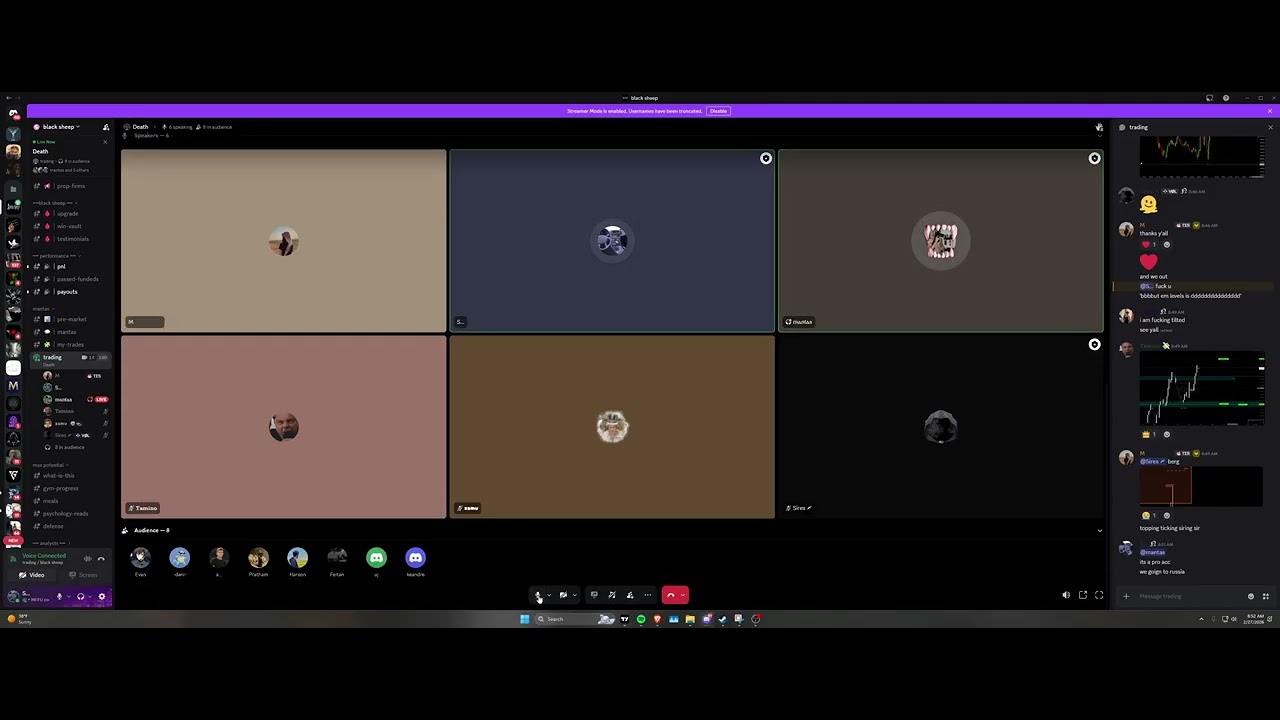
Task: Open Spotify from the taskbar
Action: click(x=641, y=619)
